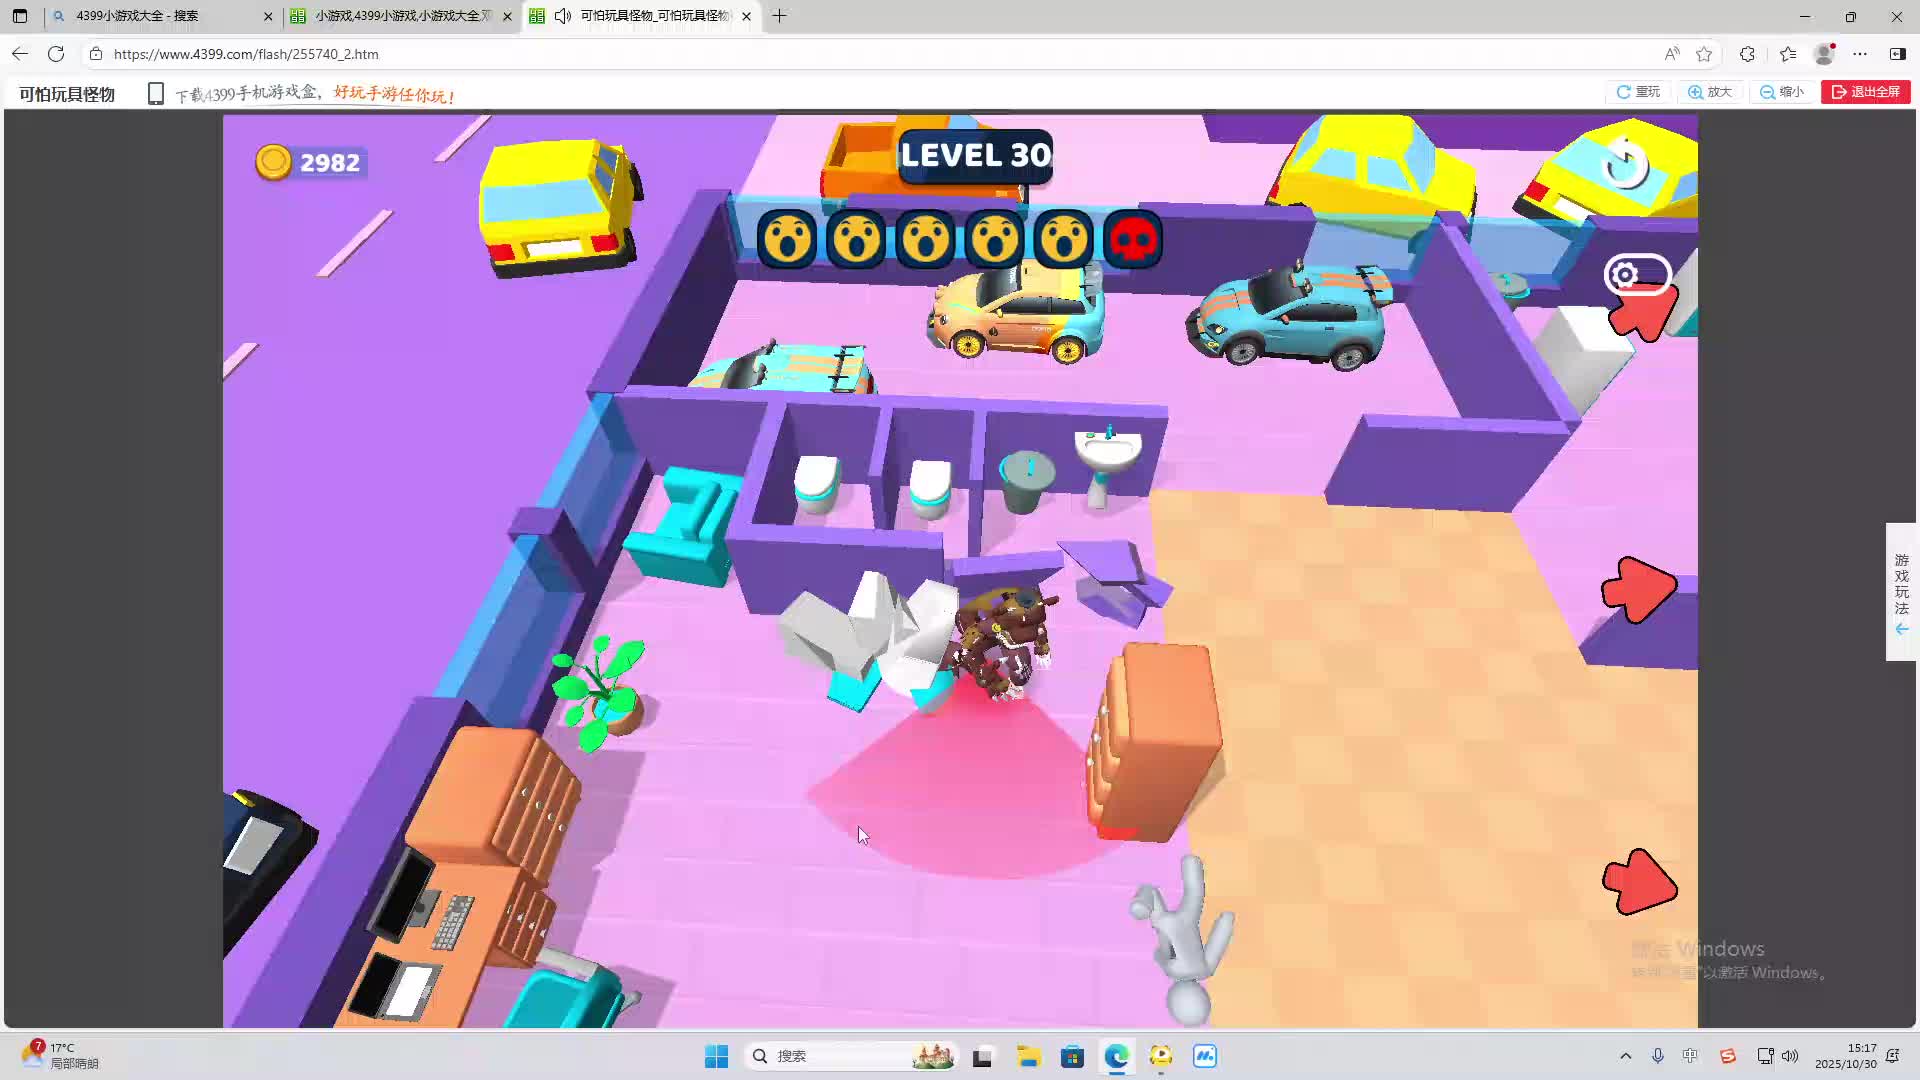Click the mobile phone download icon
Image resolution: width=1920 pixels, height=1080 pixels.
click(155, 94)
